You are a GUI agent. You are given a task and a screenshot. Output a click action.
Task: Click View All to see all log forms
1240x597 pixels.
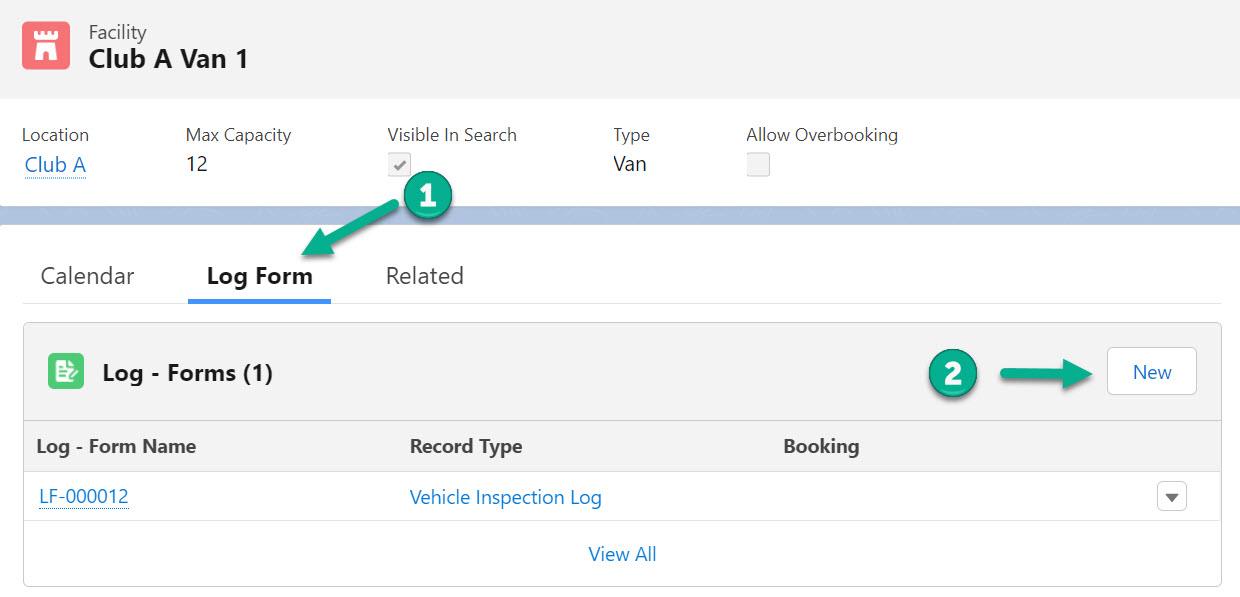tap(622, 553)
